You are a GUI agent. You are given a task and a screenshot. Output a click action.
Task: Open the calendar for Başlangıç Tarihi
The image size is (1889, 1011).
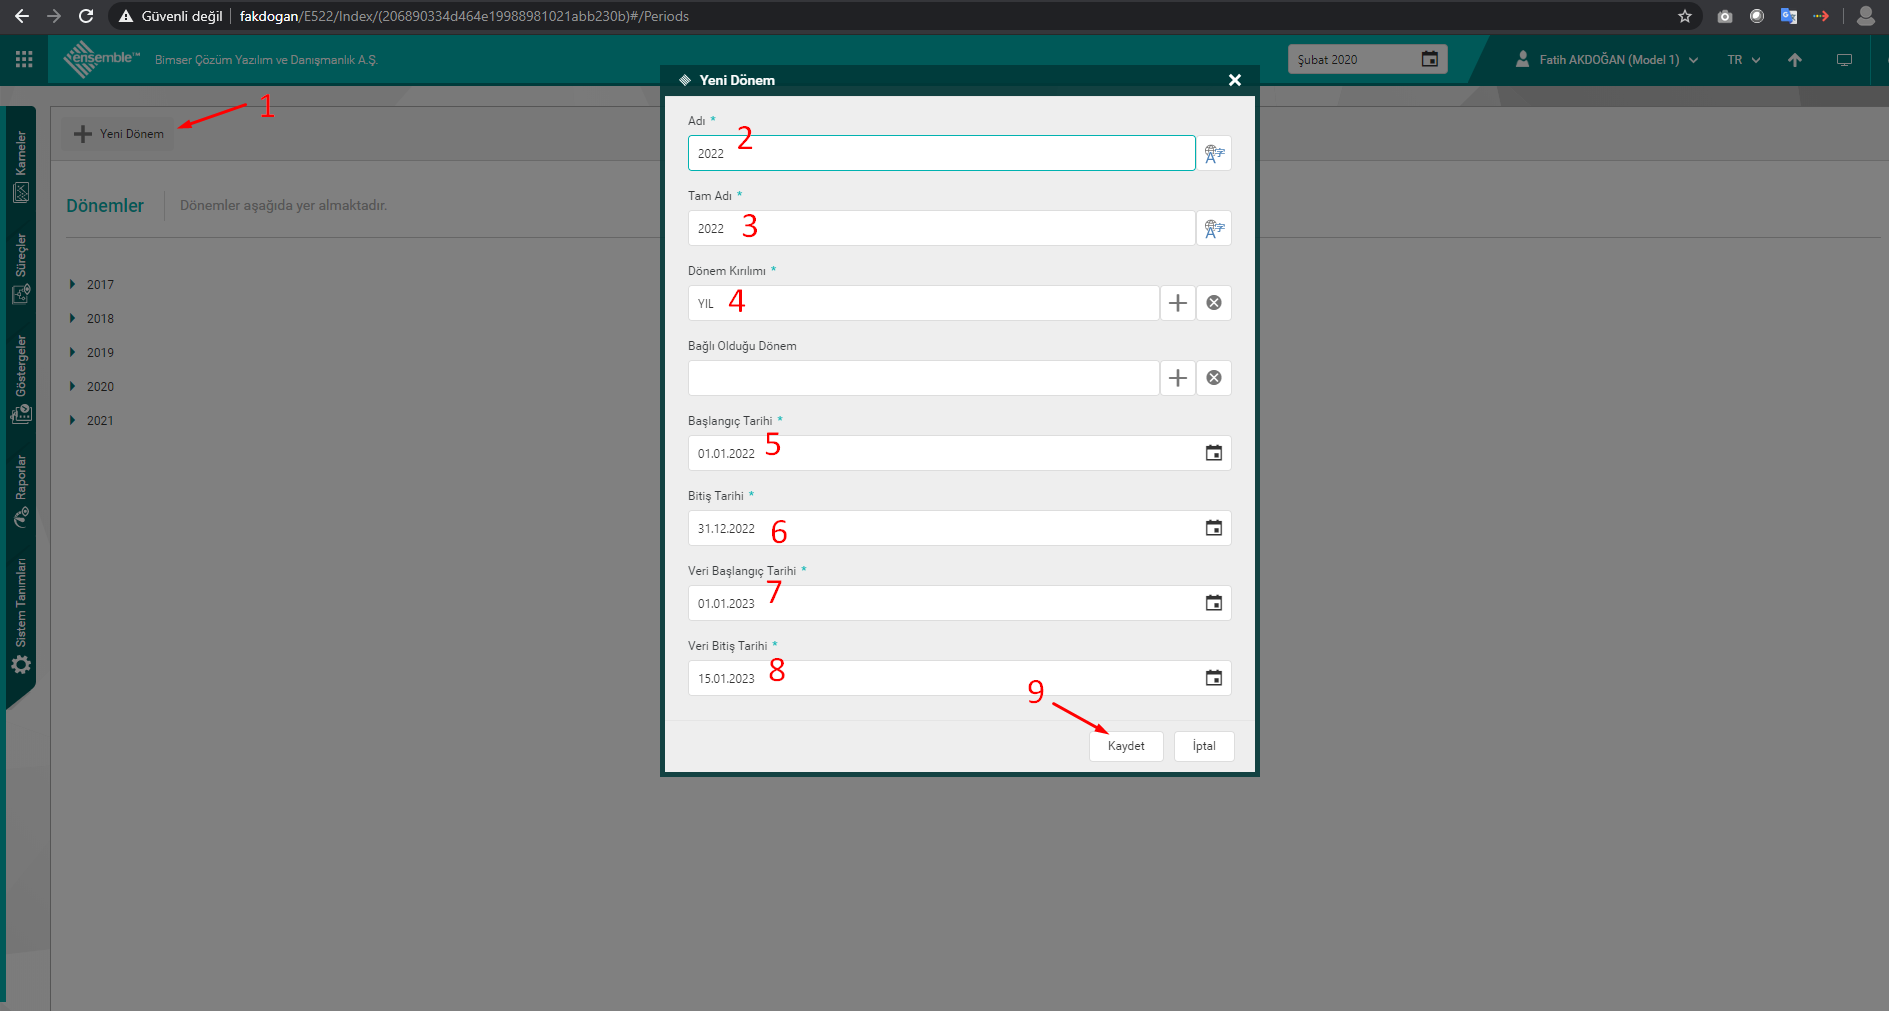click(1214, 453)
